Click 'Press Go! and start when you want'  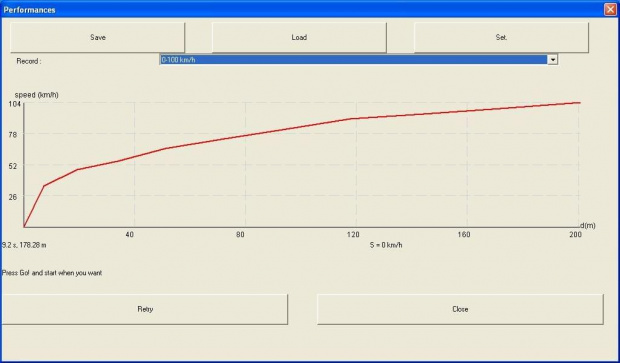pos(52,273)
